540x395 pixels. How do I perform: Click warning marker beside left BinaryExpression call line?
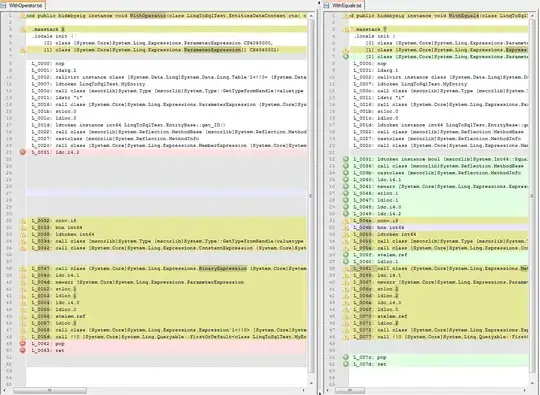click(x=23, y=268)
